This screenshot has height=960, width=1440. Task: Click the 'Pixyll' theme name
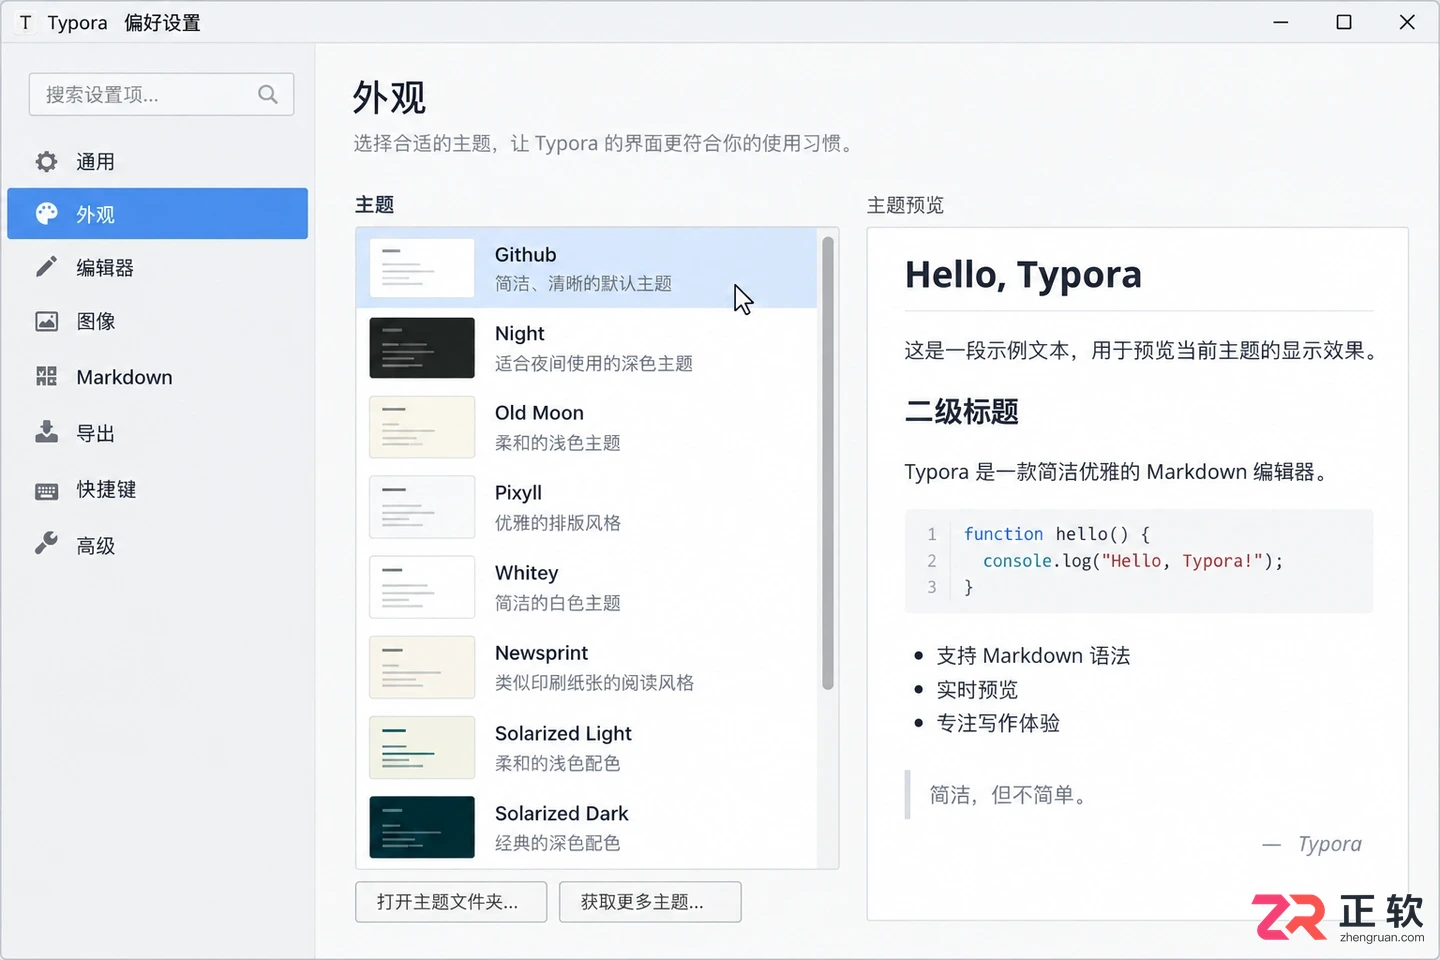518,493
